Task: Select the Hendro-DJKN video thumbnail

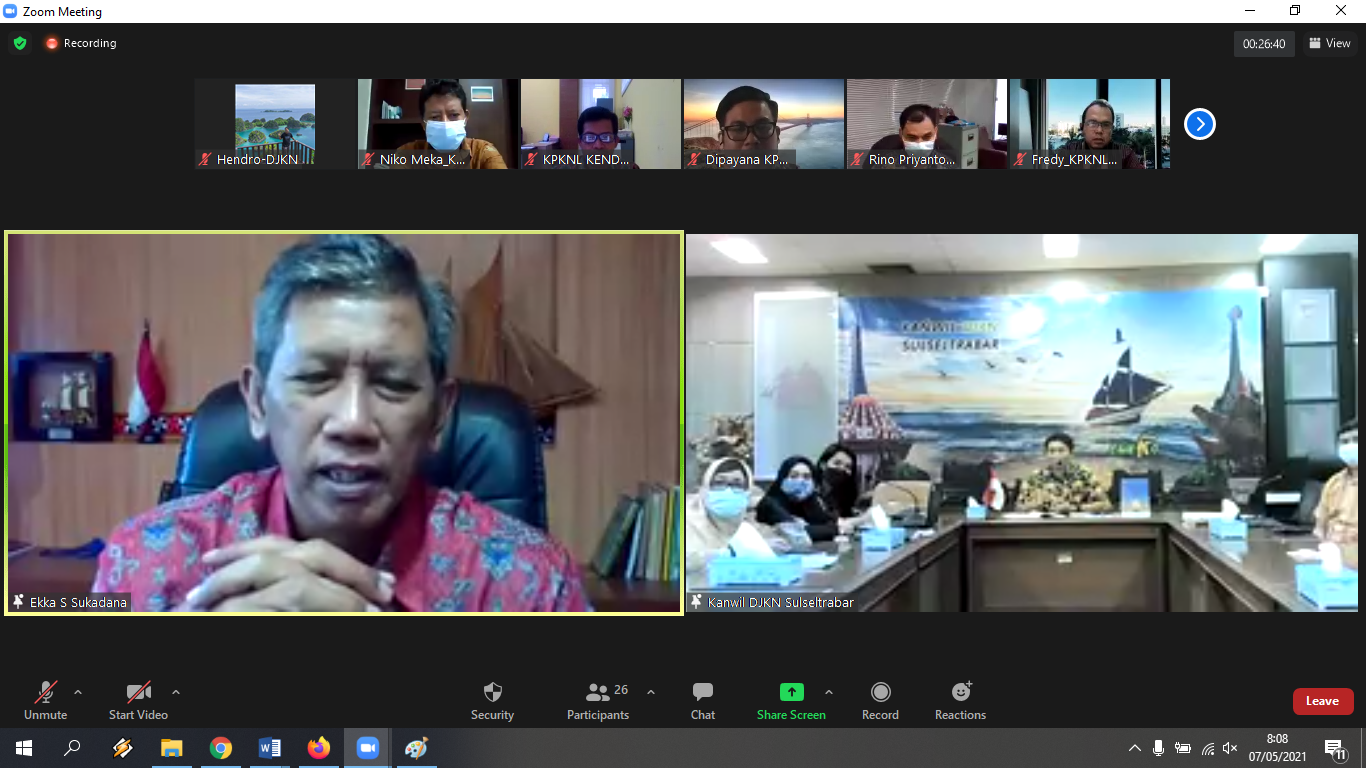Action: (275, 123)
